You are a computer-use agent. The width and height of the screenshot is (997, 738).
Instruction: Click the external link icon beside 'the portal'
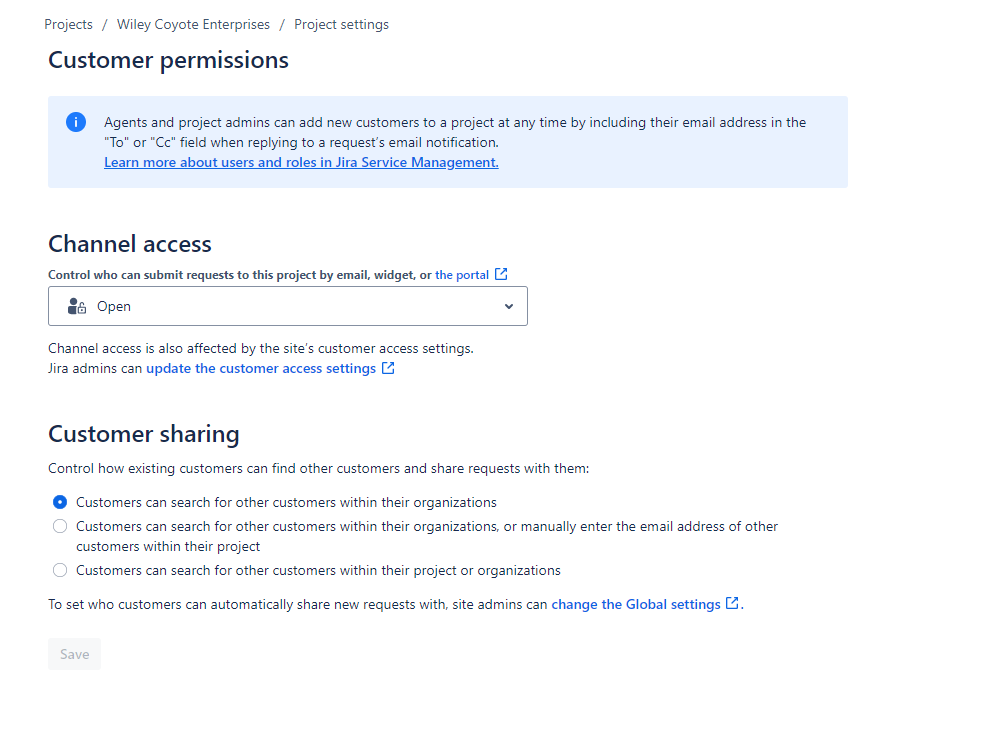tap(503, 273)
